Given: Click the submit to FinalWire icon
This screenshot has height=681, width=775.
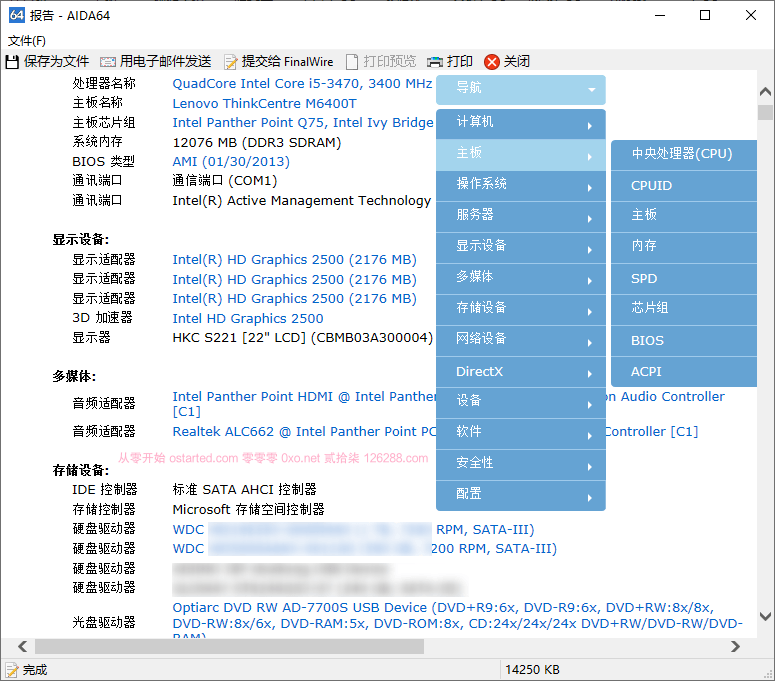Looking at the screenshot, I should (x=230, y=62).
